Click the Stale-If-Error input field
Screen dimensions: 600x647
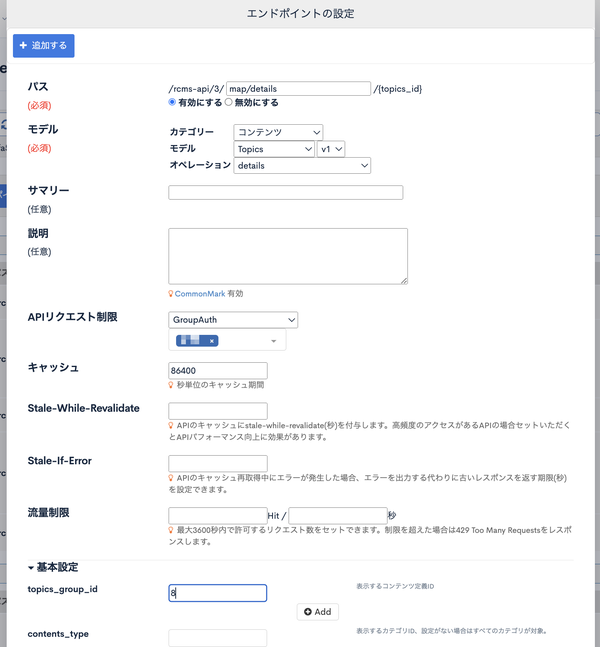[218, 463]
